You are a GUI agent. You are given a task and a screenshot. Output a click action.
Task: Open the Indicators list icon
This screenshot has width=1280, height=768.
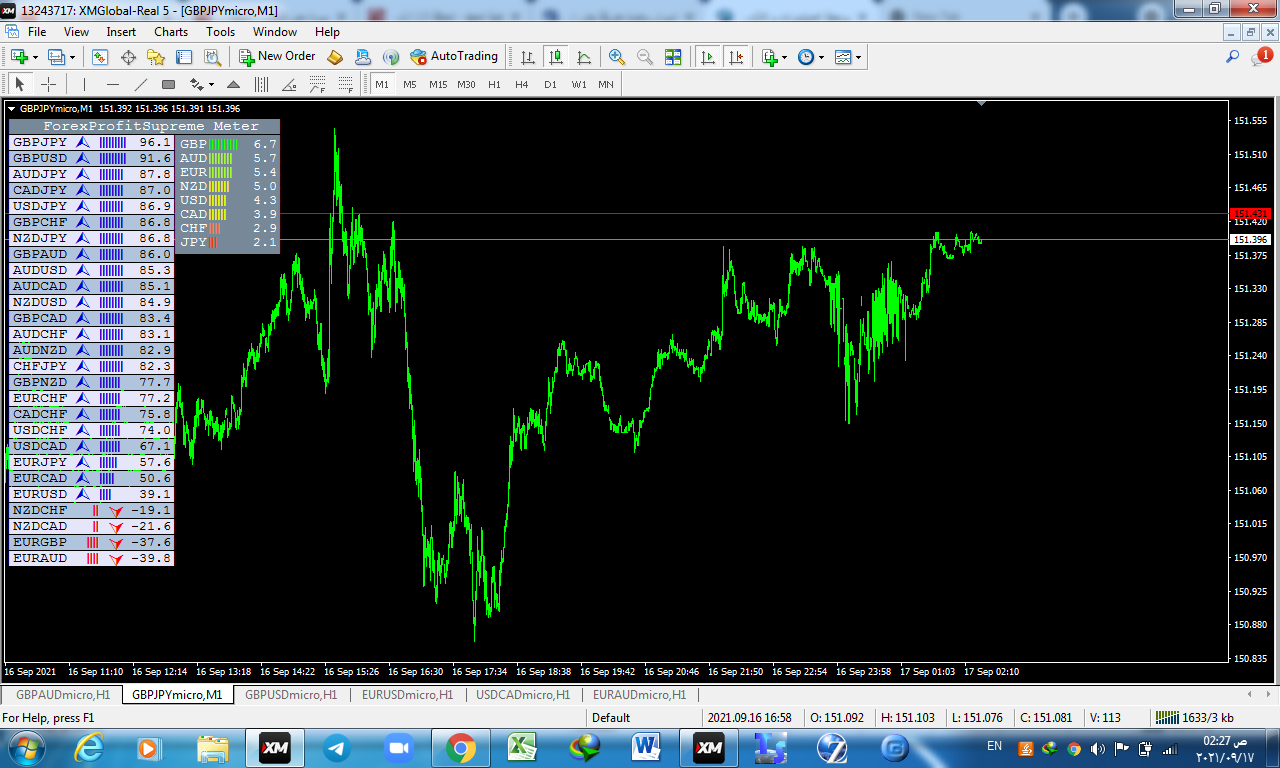769,57
